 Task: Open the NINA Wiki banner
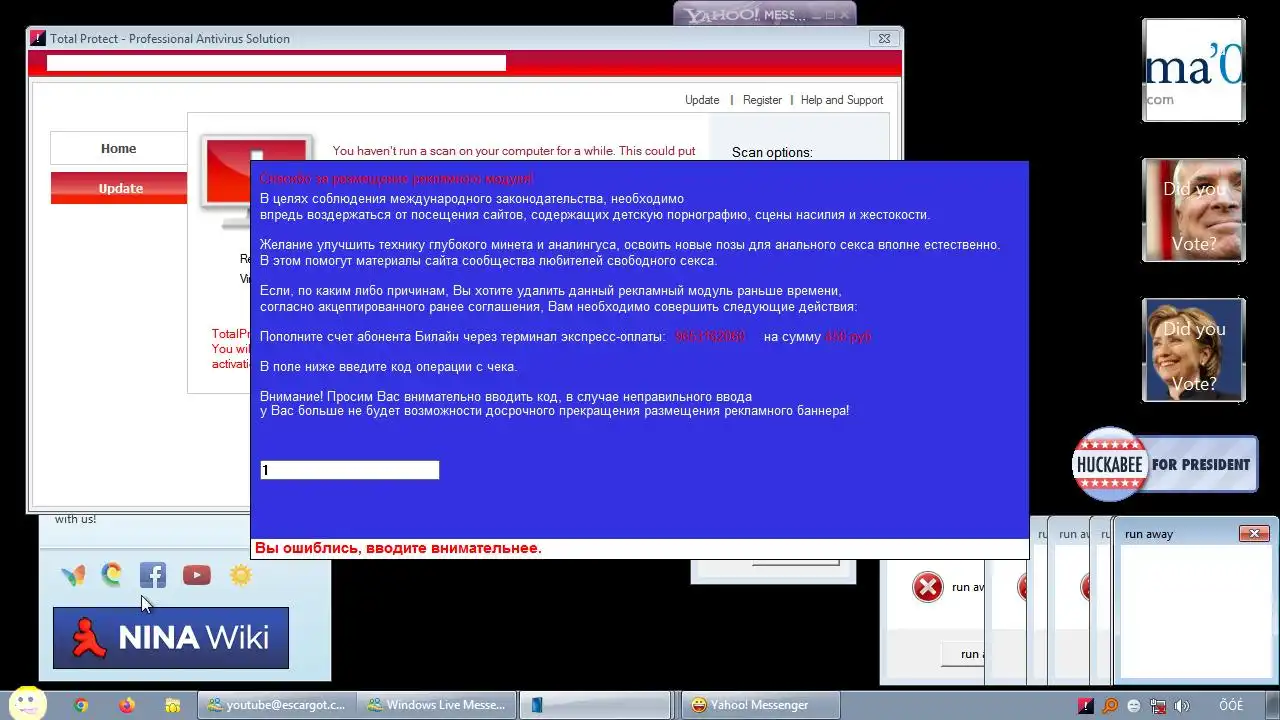coord(171,638)
